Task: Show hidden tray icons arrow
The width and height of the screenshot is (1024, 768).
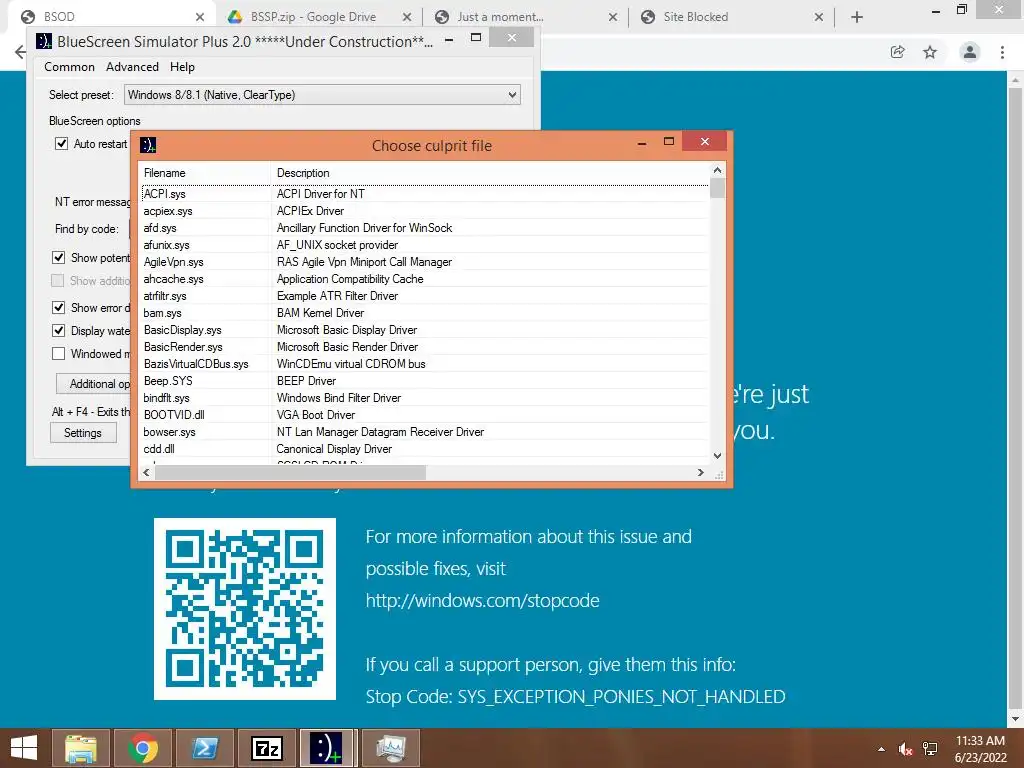Action: coord(882,749)
